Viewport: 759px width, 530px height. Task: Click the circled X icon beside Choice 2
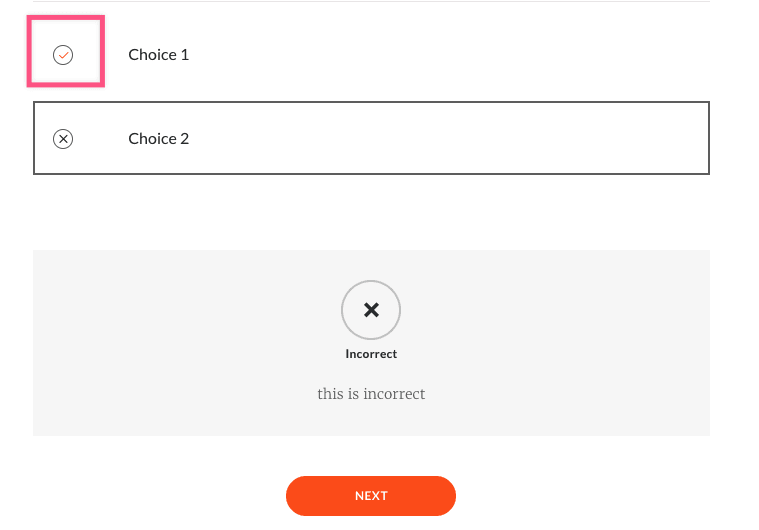coord(63,139)
